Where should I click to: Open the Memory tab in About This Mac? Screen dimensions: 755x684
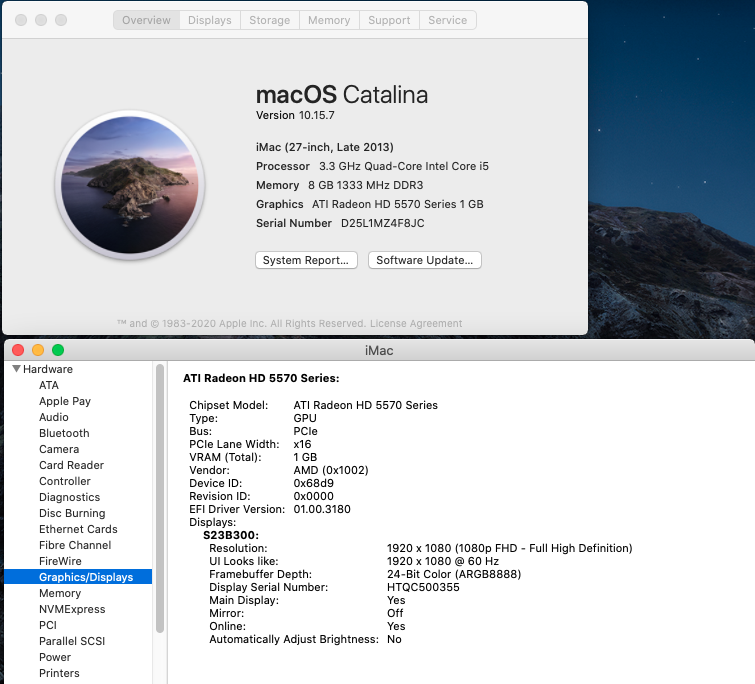(x=329, y=20)
